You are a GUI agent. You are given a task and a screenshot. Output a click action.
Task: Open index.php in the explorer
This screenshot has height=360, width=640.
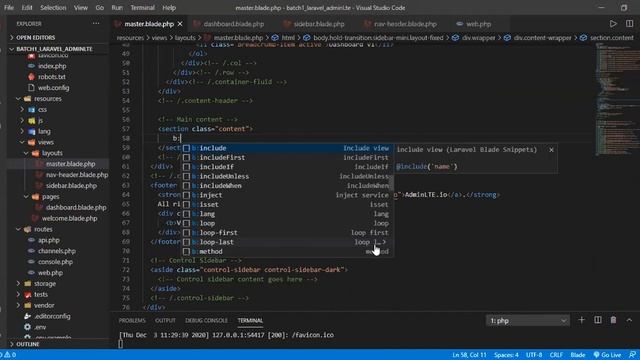[x=52, y=66]
